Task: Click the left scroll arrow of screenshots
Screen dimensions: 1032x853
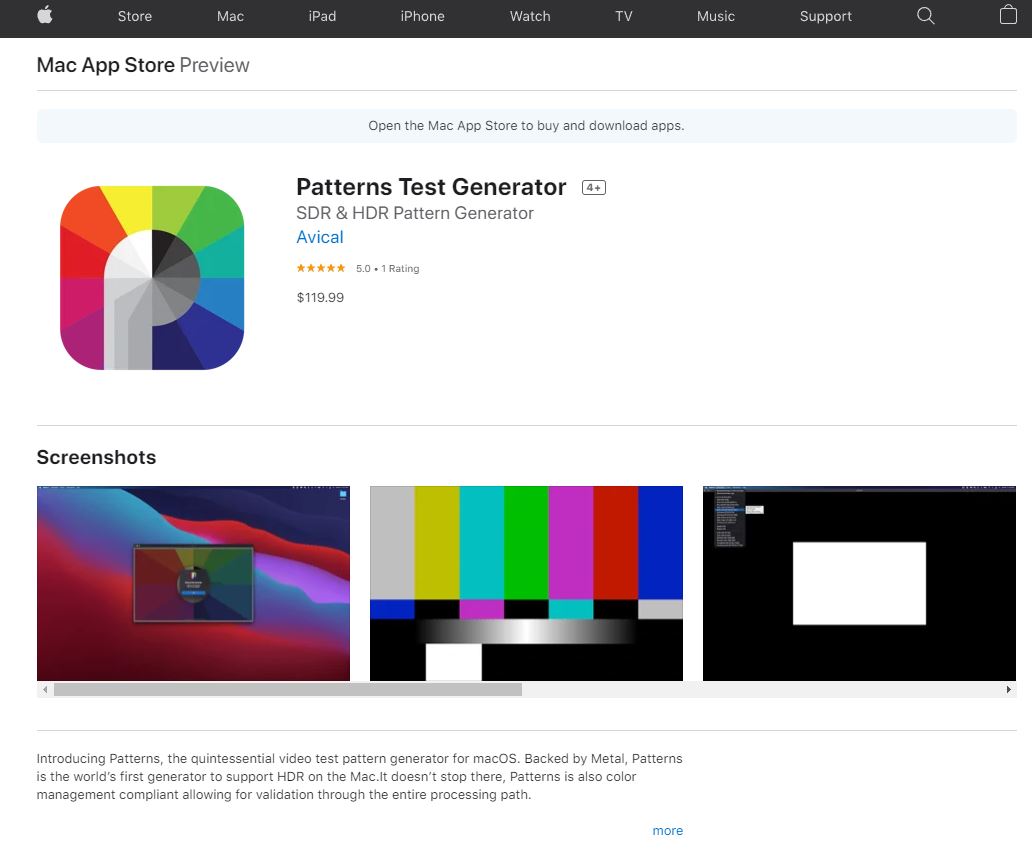Action: click(x=45, y=690)
